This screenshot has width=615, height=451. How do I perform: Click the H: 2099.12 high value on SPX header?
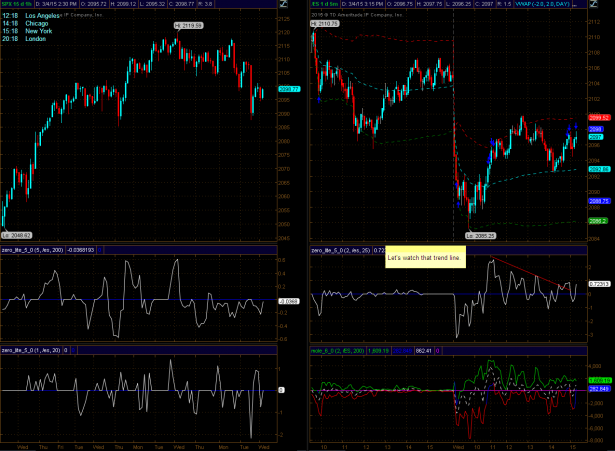tap(123, 4)
